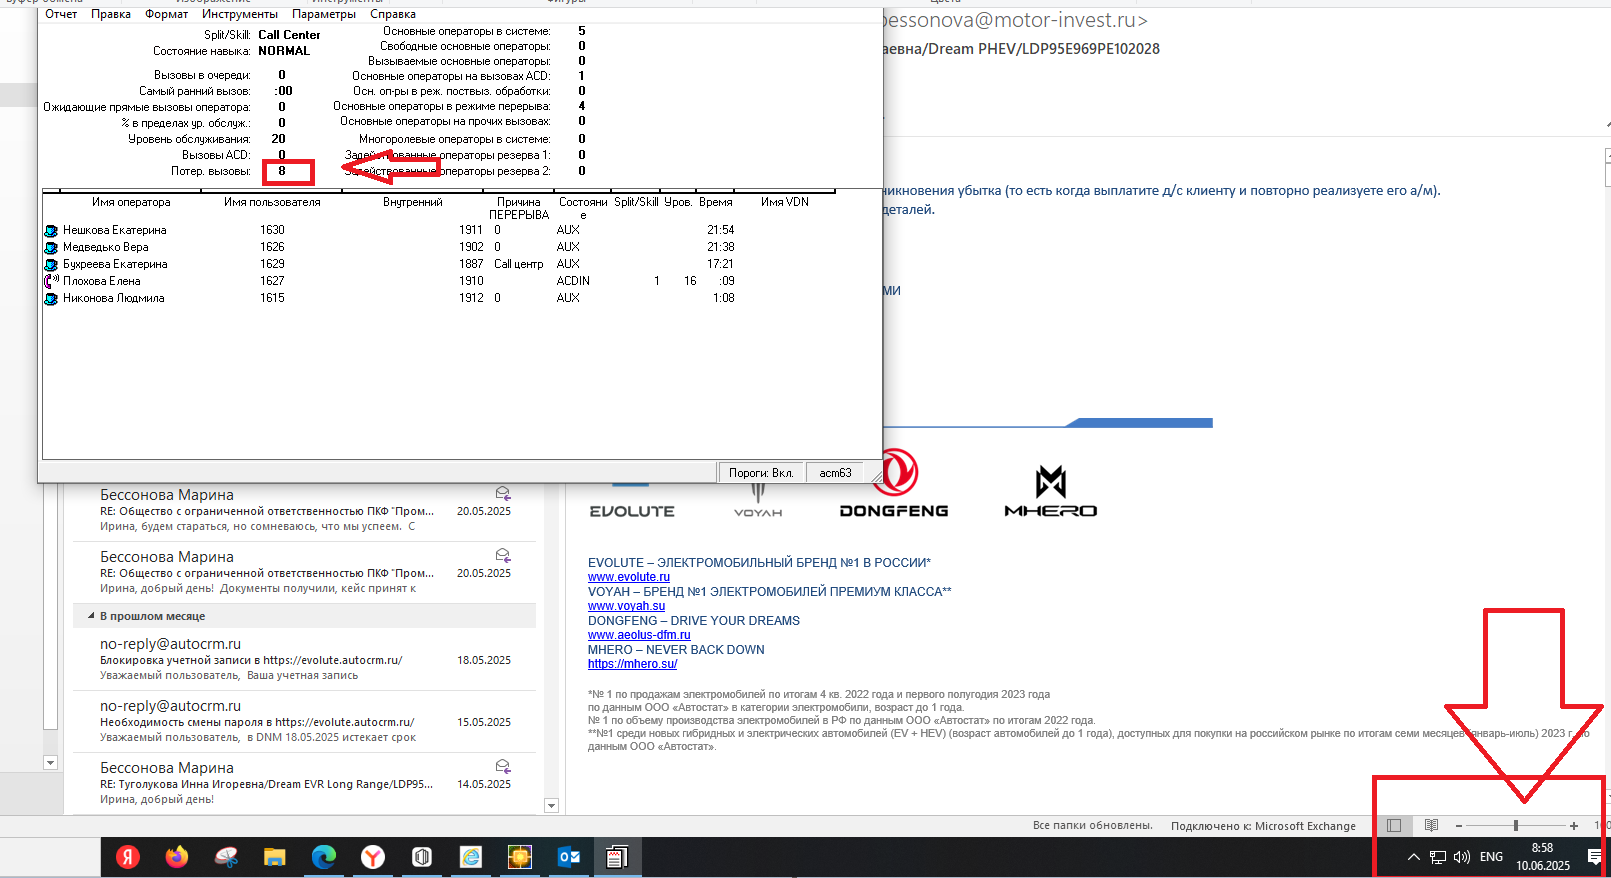Open File Explorer from the taskbar
This screenshot has height=878, width=1611.
[275, 857]
